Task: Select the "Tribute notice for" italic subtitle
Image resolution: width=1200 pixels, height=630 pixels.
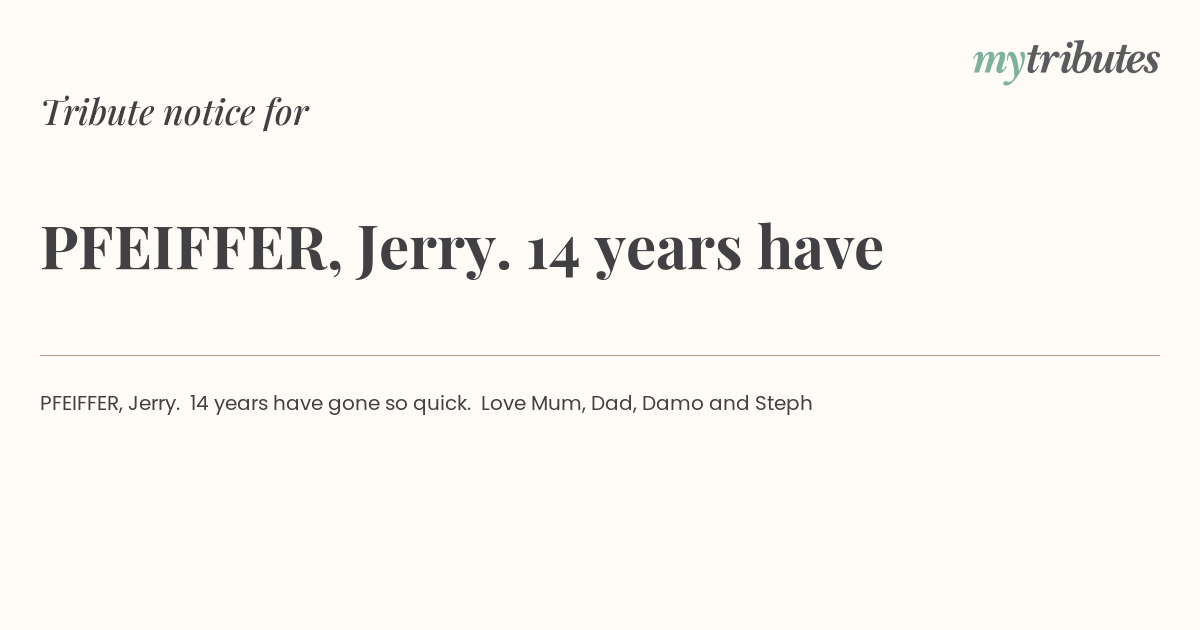Action: [x=175, y=112]
